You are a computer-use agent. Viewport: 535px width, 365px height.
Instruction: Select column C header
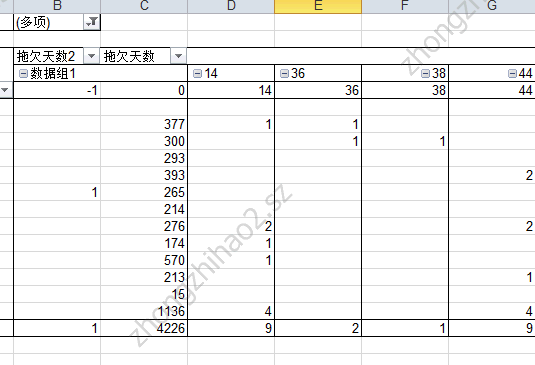[x=144, y=6]
